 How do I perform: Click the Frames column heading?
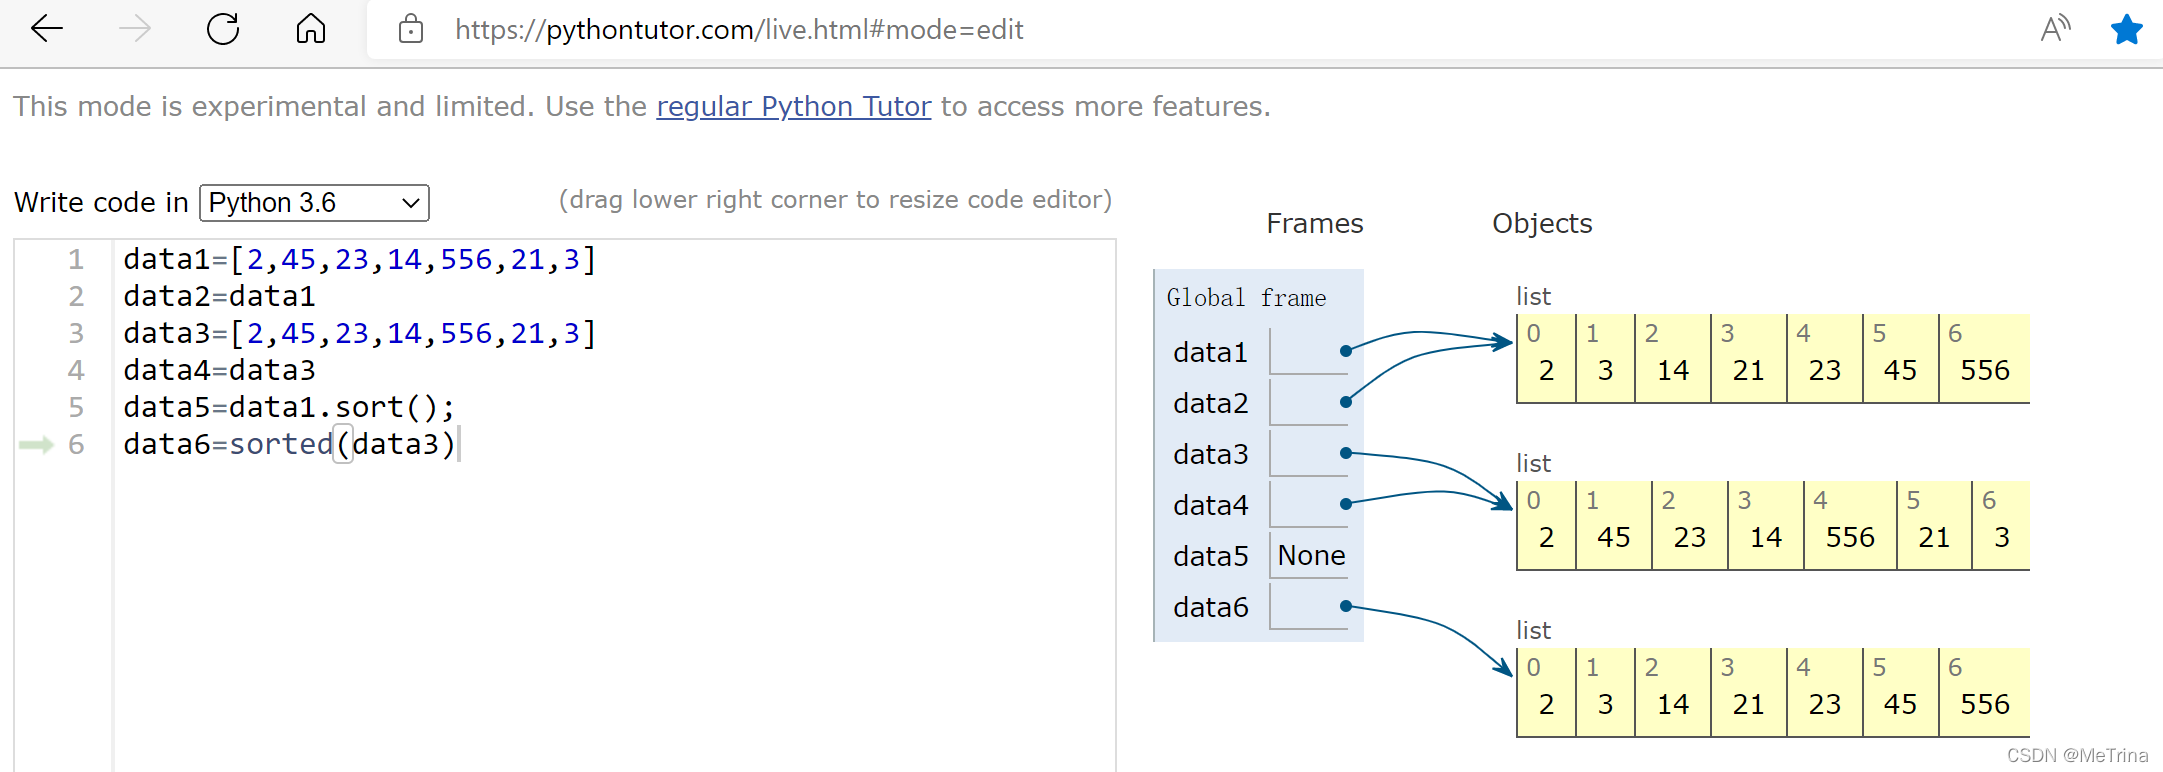1314,223
